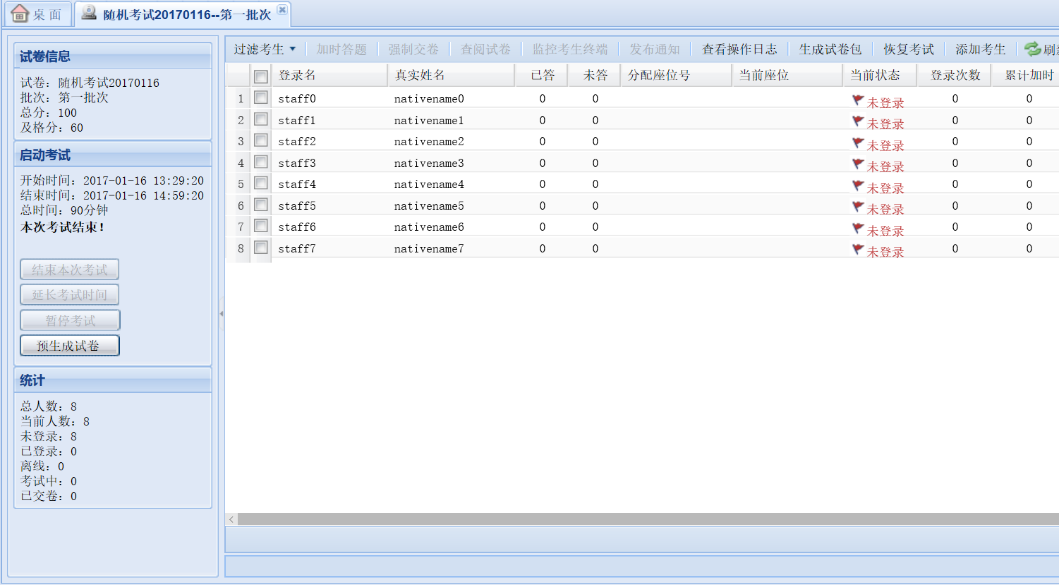The height and width of the screenshot is (585, 1059).
Task: Click the refresh icon in the toolbar
Action: (1032, 49)
